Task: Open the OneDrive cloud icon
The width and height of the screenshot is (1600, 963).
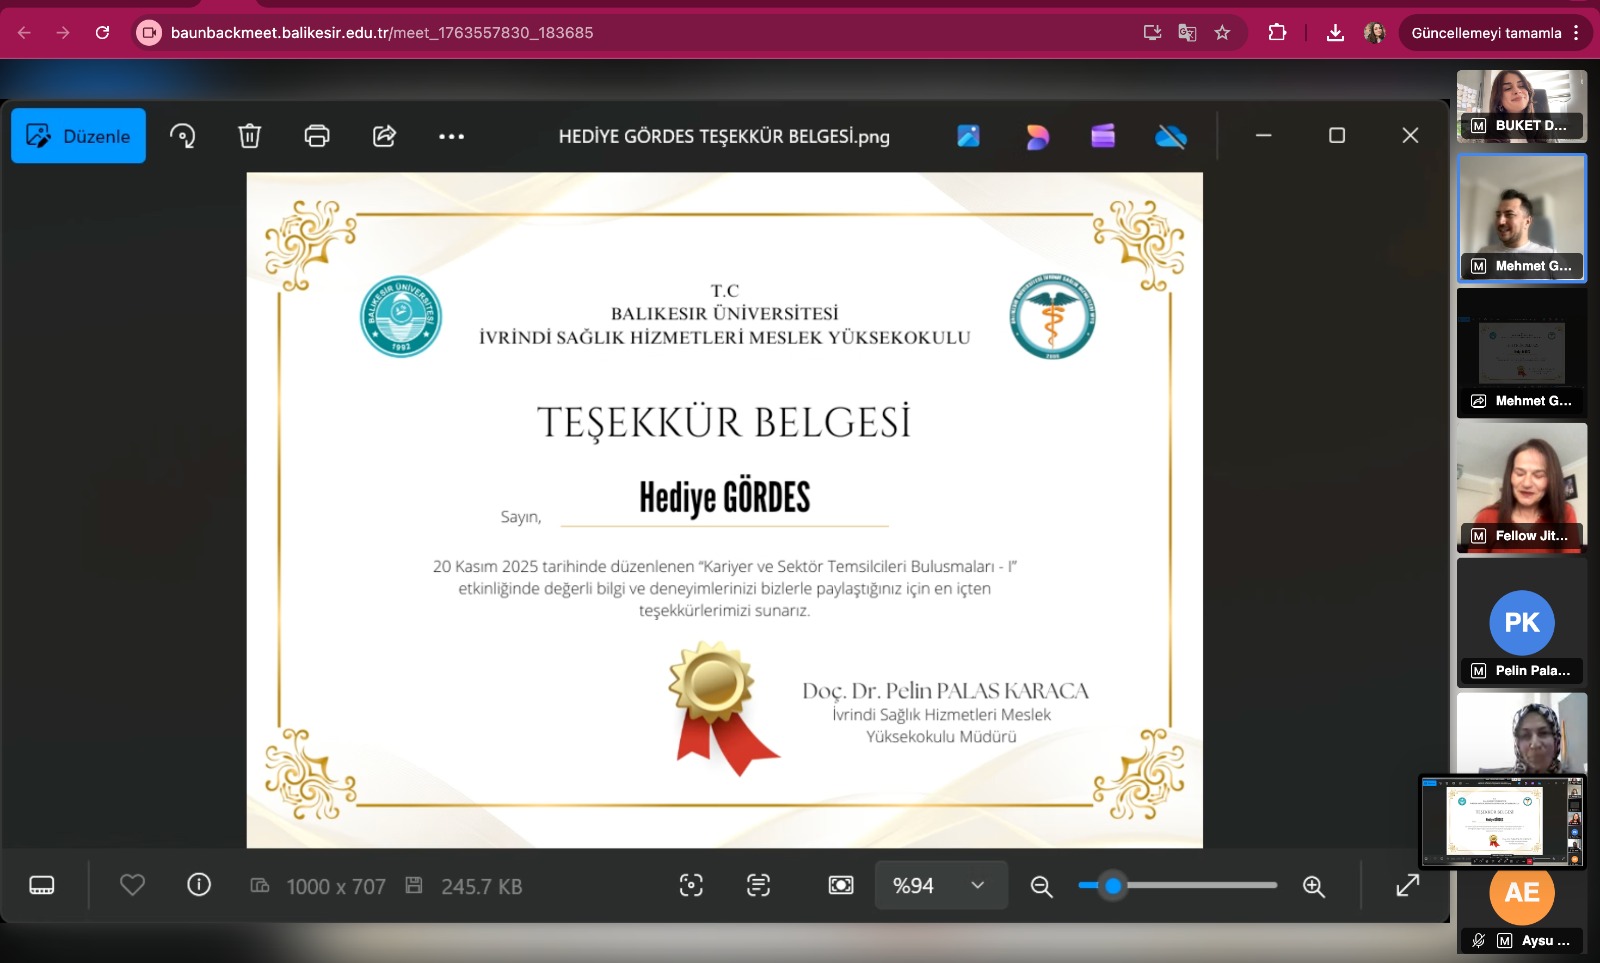Action: click(x=1170, y=136)
